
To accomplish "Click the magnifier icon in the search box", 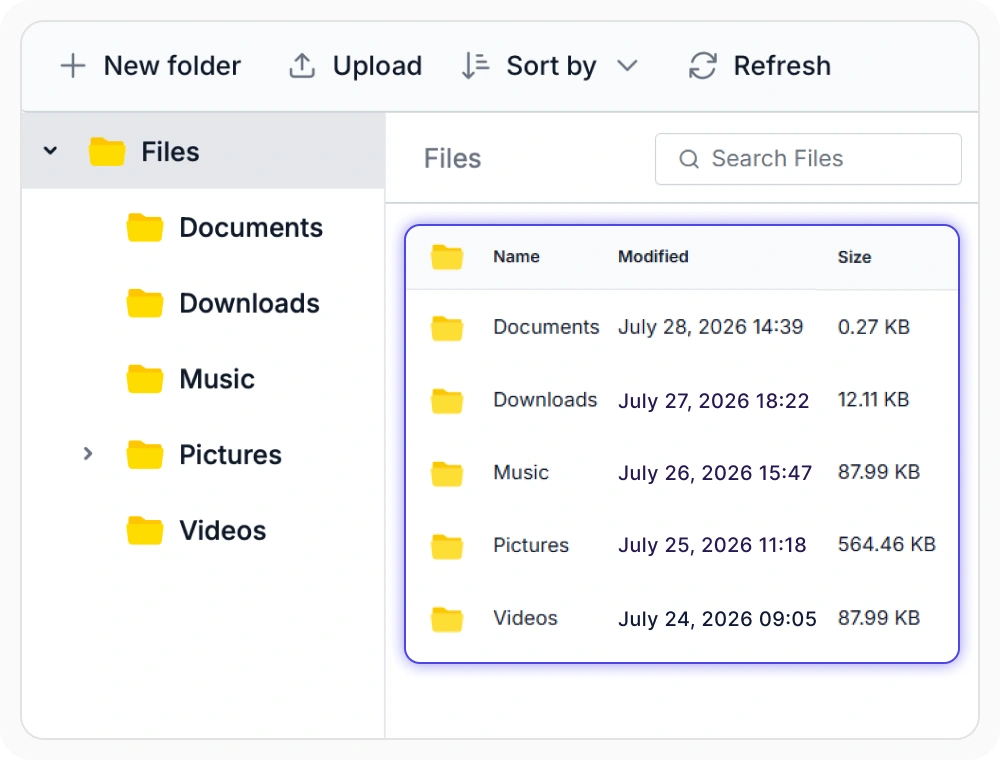I will click(689, 159).
